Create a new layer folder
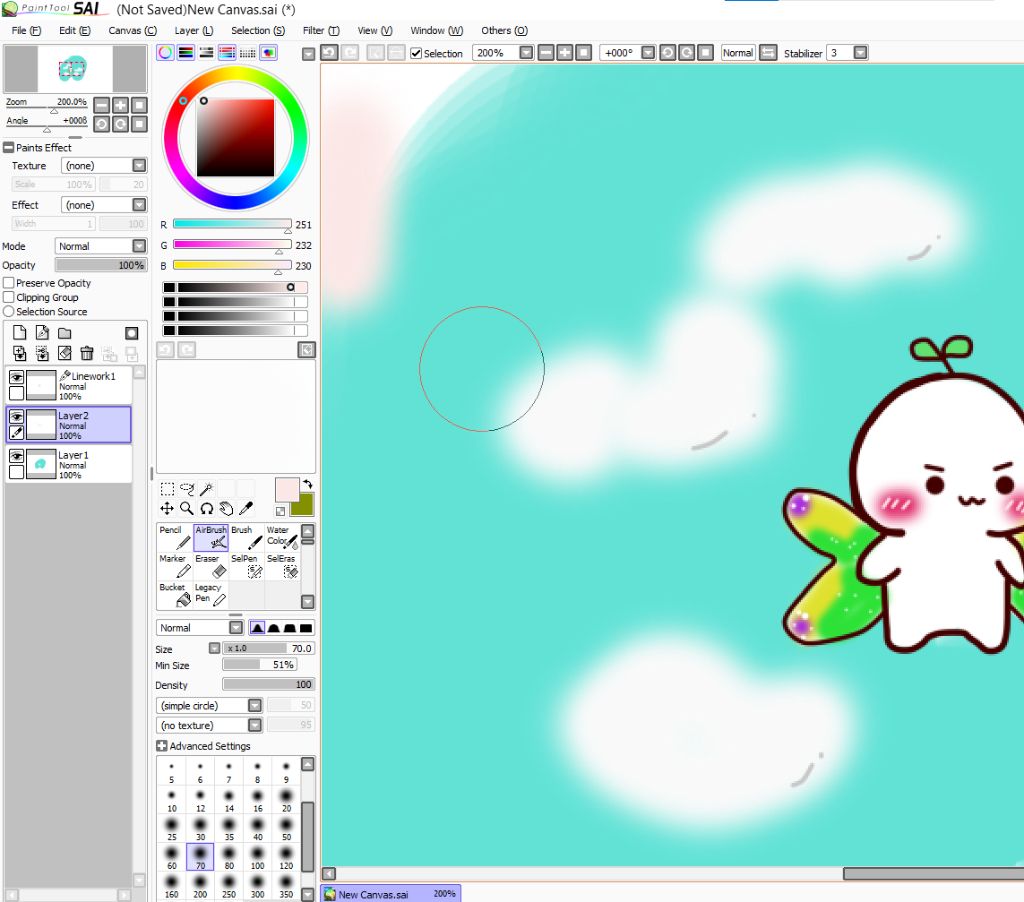The height and width of the screenshot is (902, 1024). tap(64, 333)
